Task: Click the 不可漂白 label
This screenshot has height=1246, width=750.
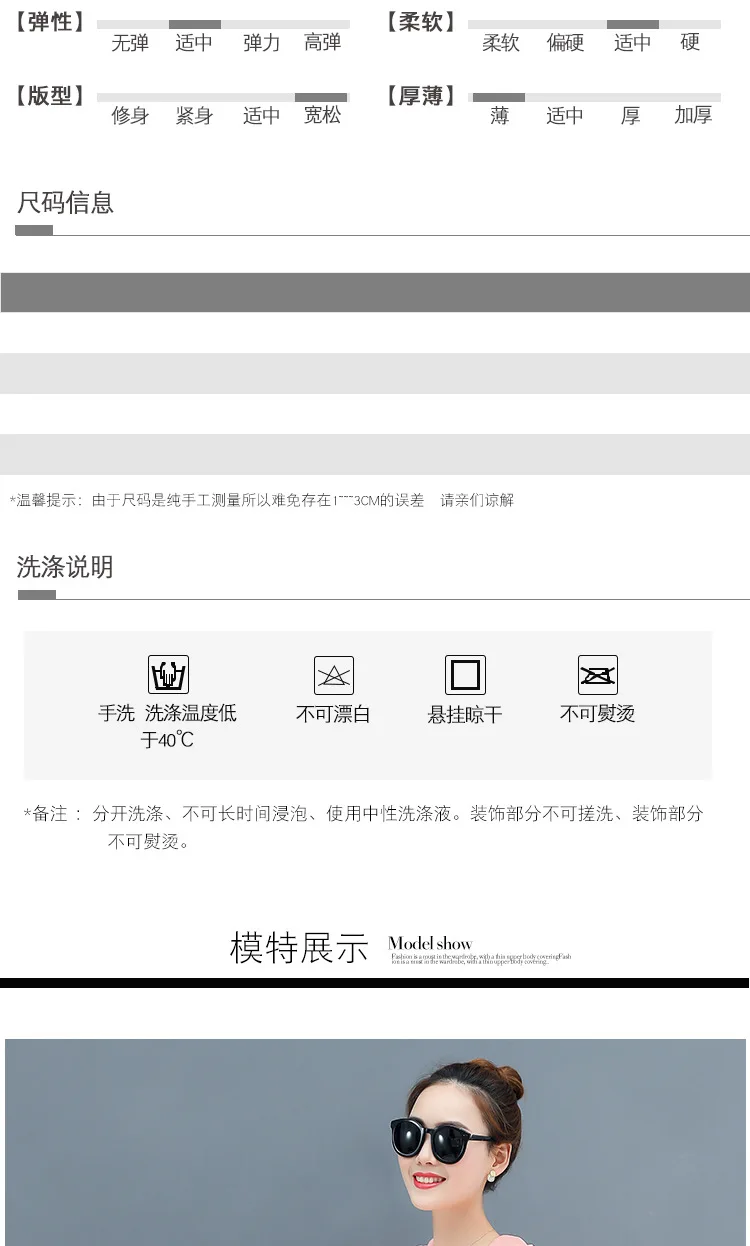Action: [x=333, y=714]
